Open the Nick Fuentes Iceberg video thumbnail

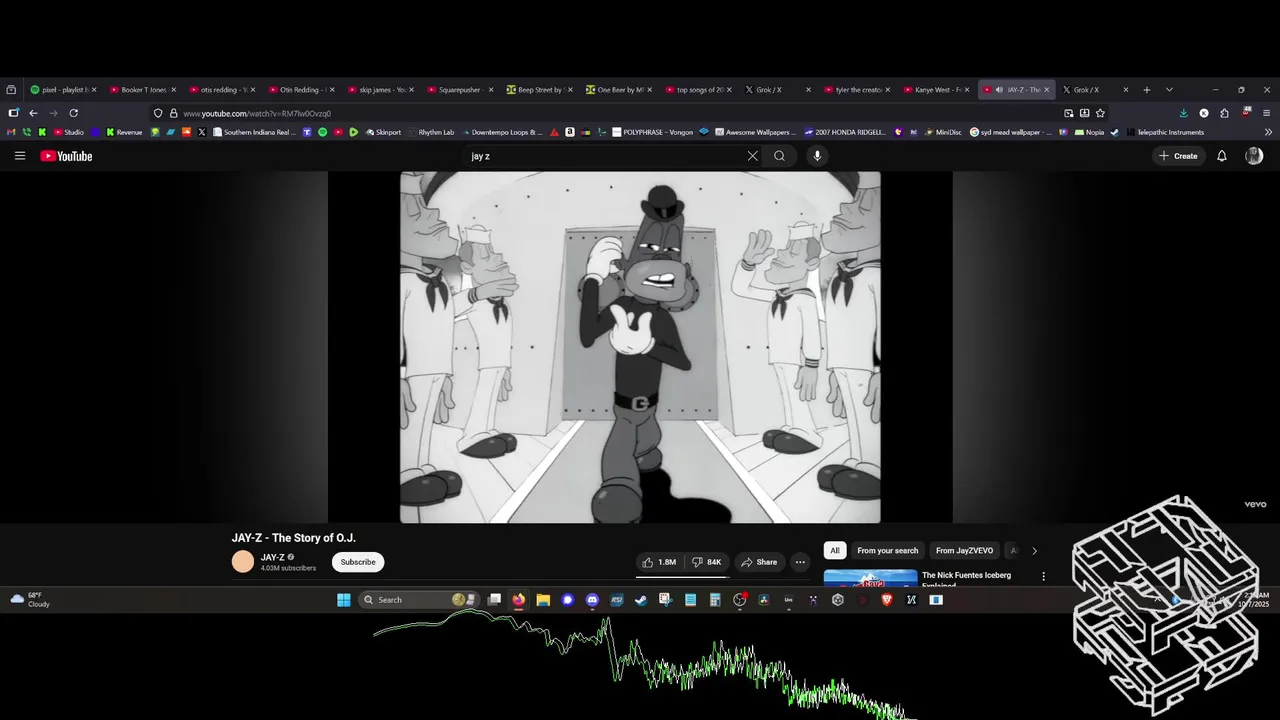tap(870, 577)
